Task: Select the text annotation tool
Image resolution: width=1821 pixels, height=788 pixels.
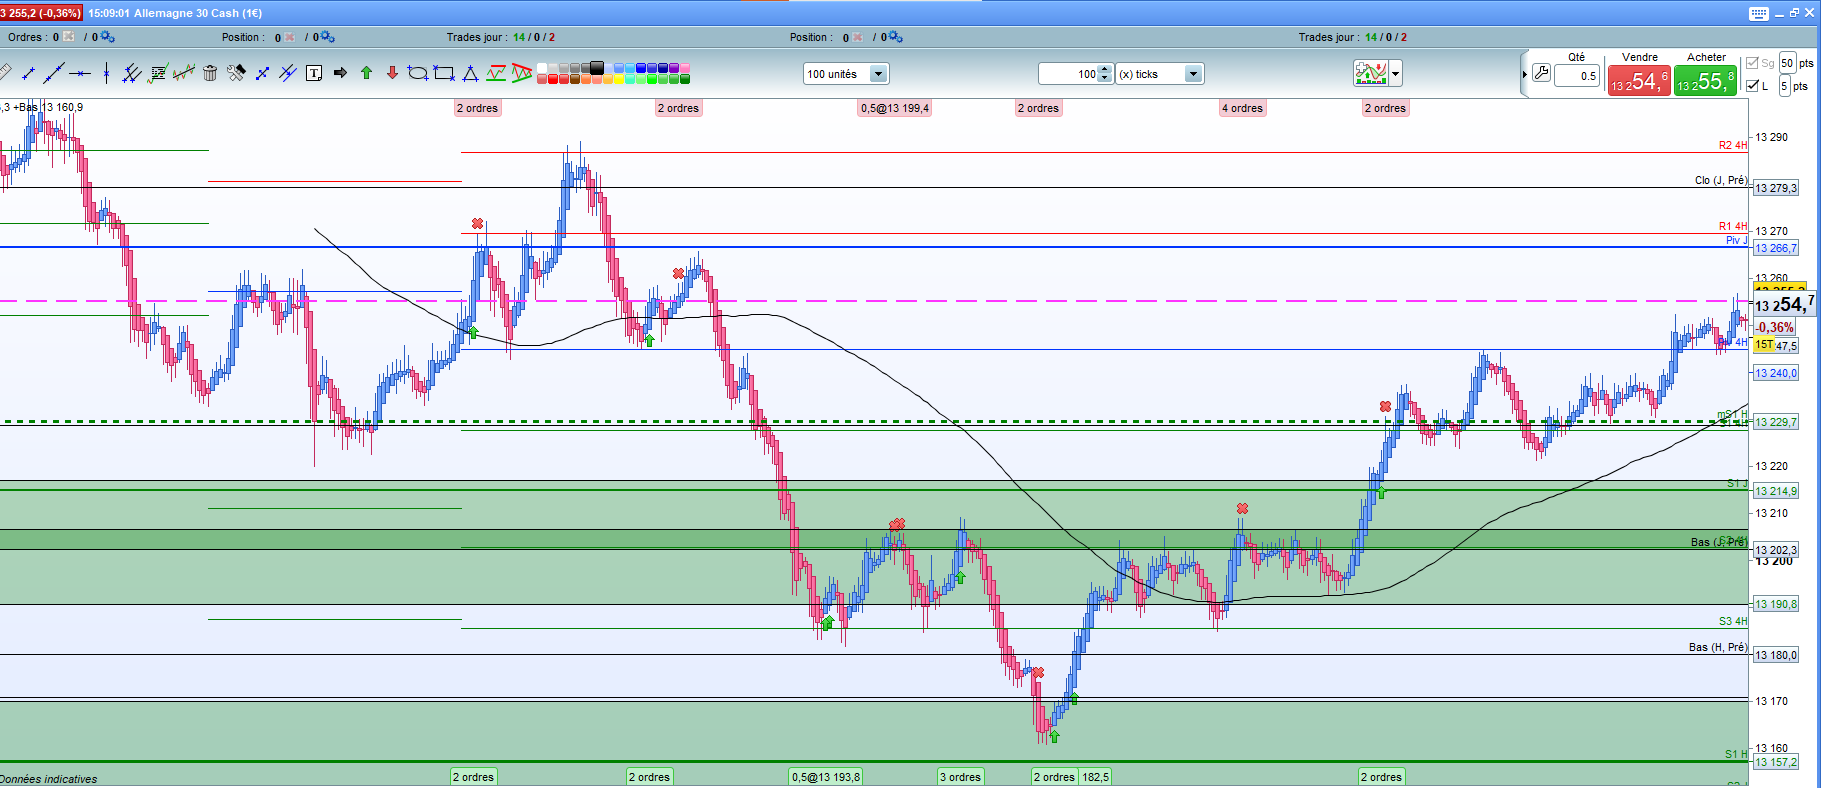Action: click(x=314, y=73)
